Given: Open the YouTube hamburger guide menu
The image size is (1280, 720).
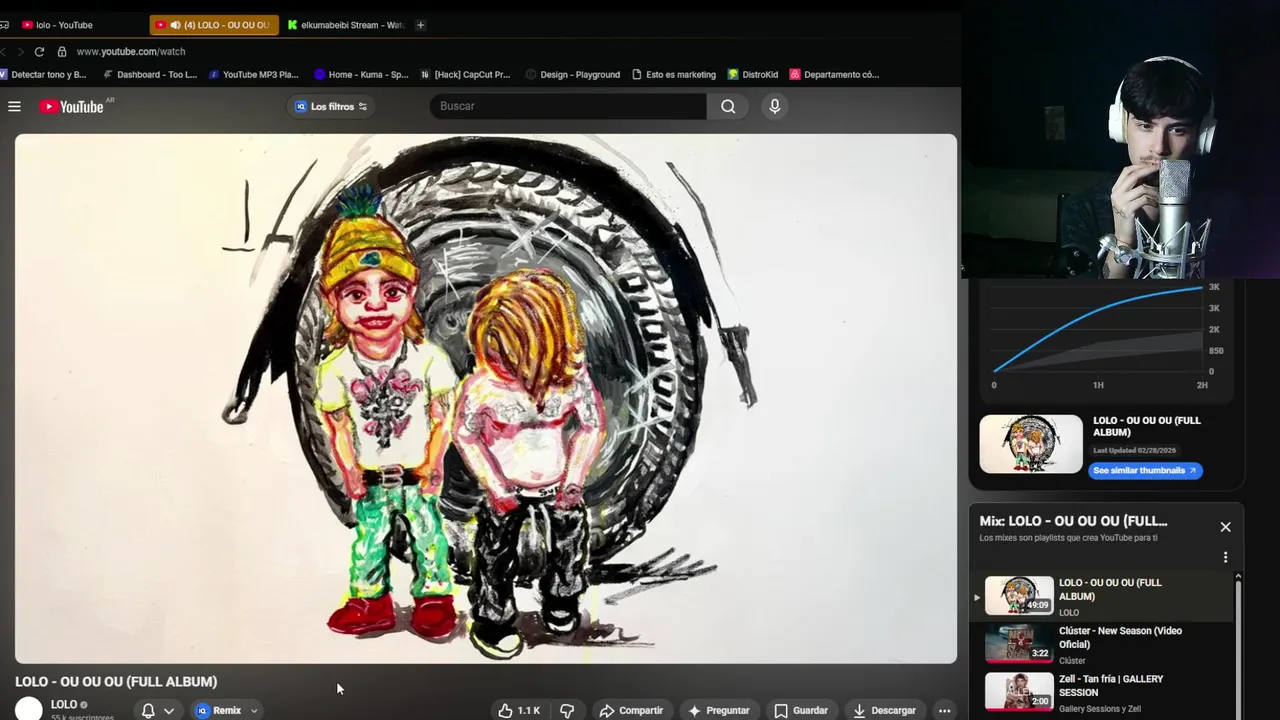Looking at the screenshot, I should (x=14, y=106).
